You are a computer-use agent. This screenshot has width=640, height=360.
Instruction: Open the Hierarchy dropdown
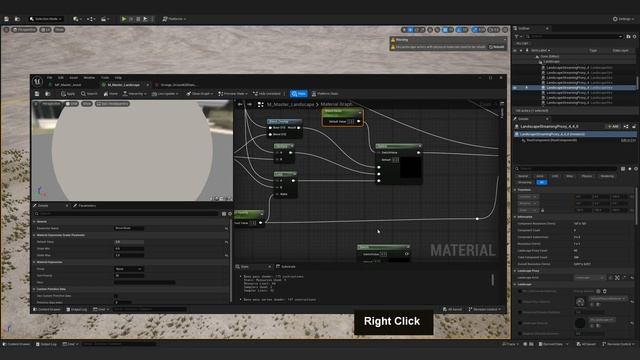[x=135, y=94]
